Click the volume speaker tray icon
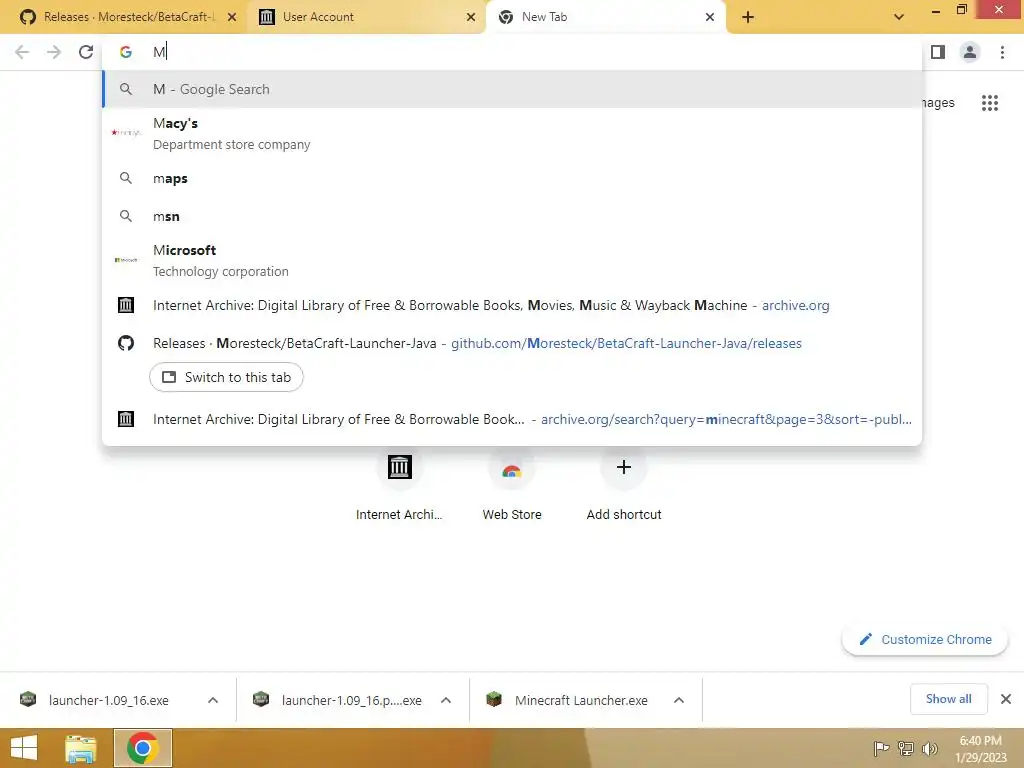1024x768 pixels. pyautogui.click(x=929, y=748)
